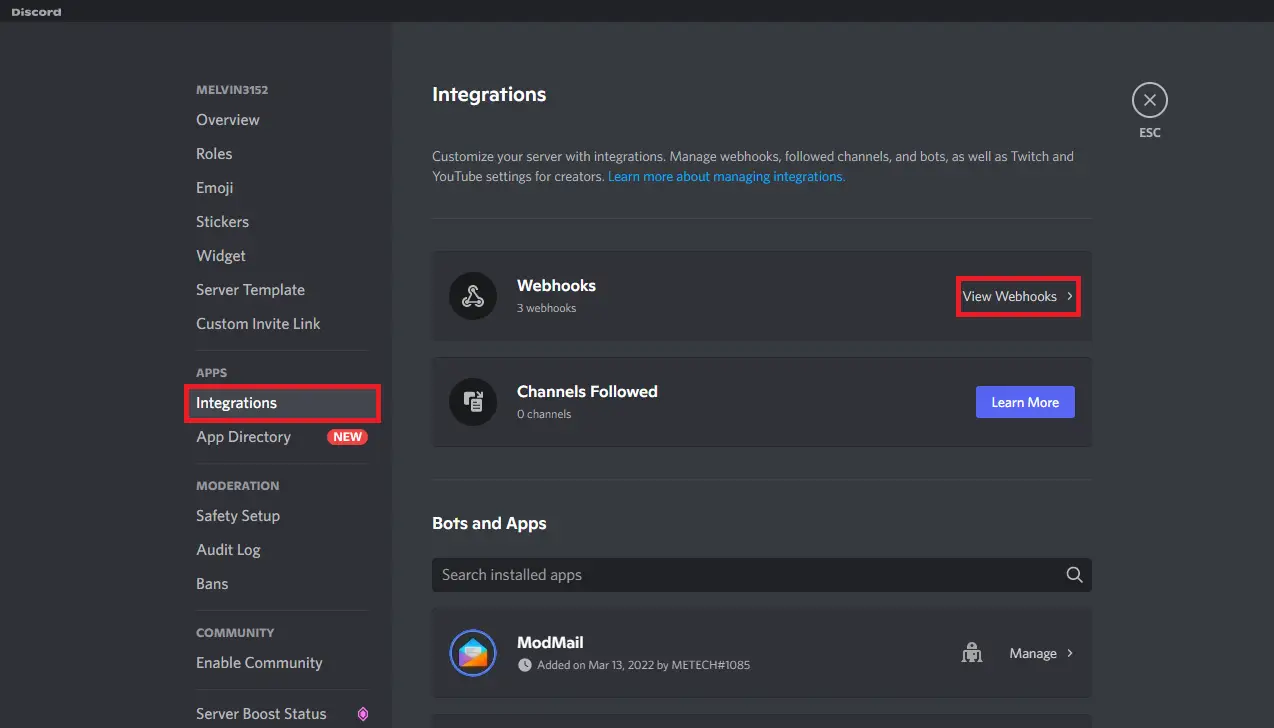This screenshot has width=1274, height=728.
Task: Click the ModMail app avatar
Action: (473, 653)
